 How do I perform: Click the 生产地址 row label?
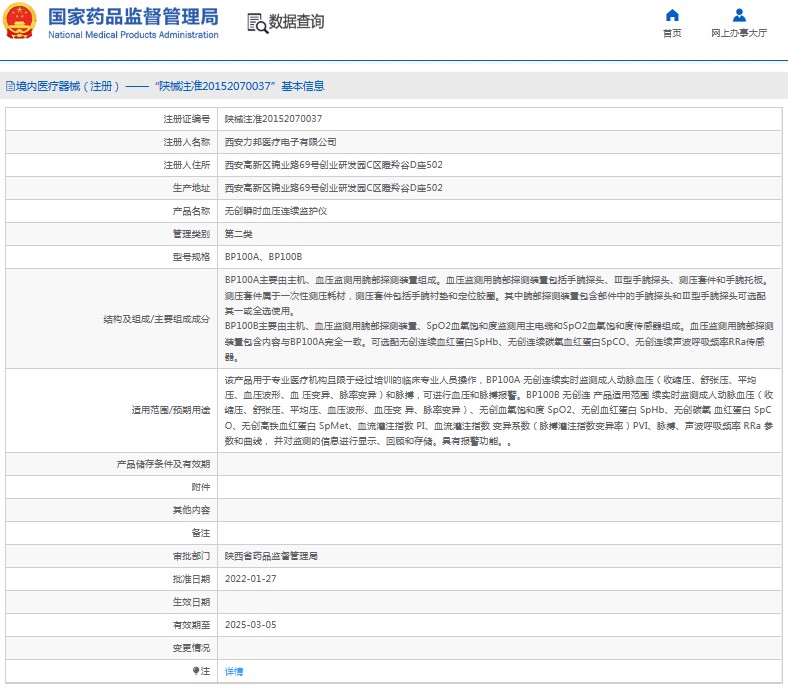pos(191,188)
